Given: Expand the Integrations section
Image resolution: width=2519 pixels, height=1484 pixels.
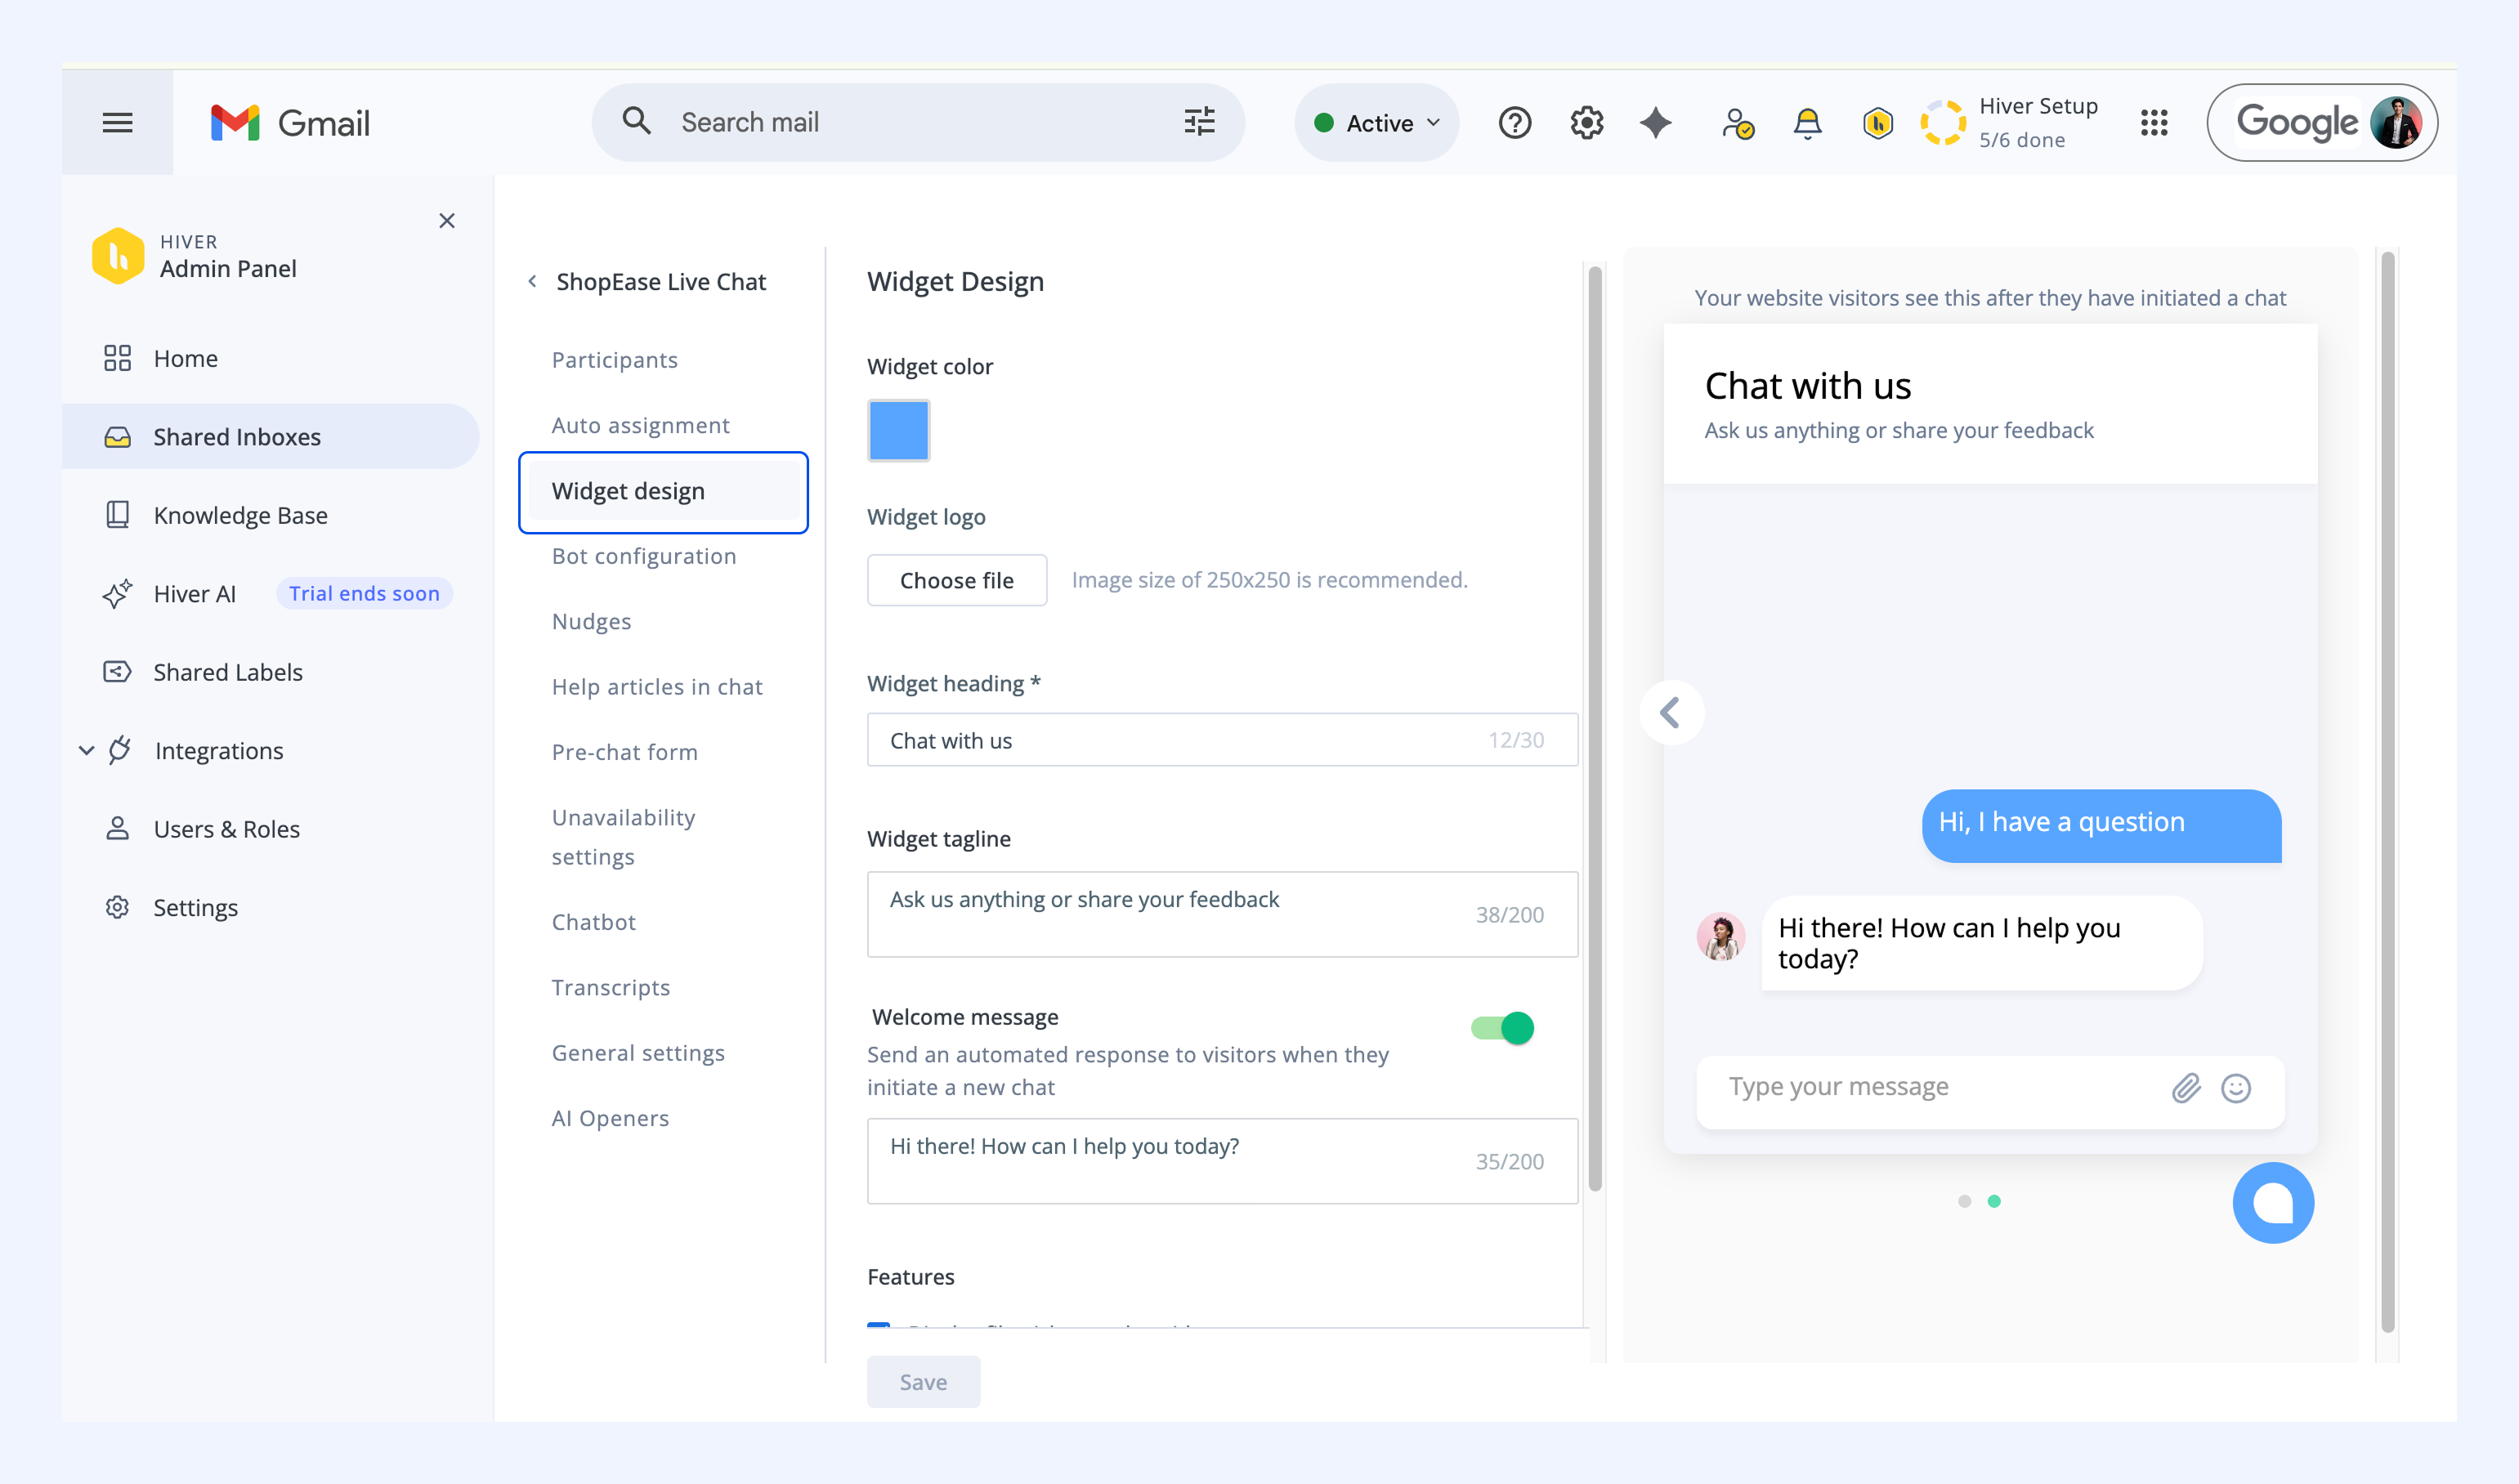Looking at the screenshot, I should click(x=87, y=750).
